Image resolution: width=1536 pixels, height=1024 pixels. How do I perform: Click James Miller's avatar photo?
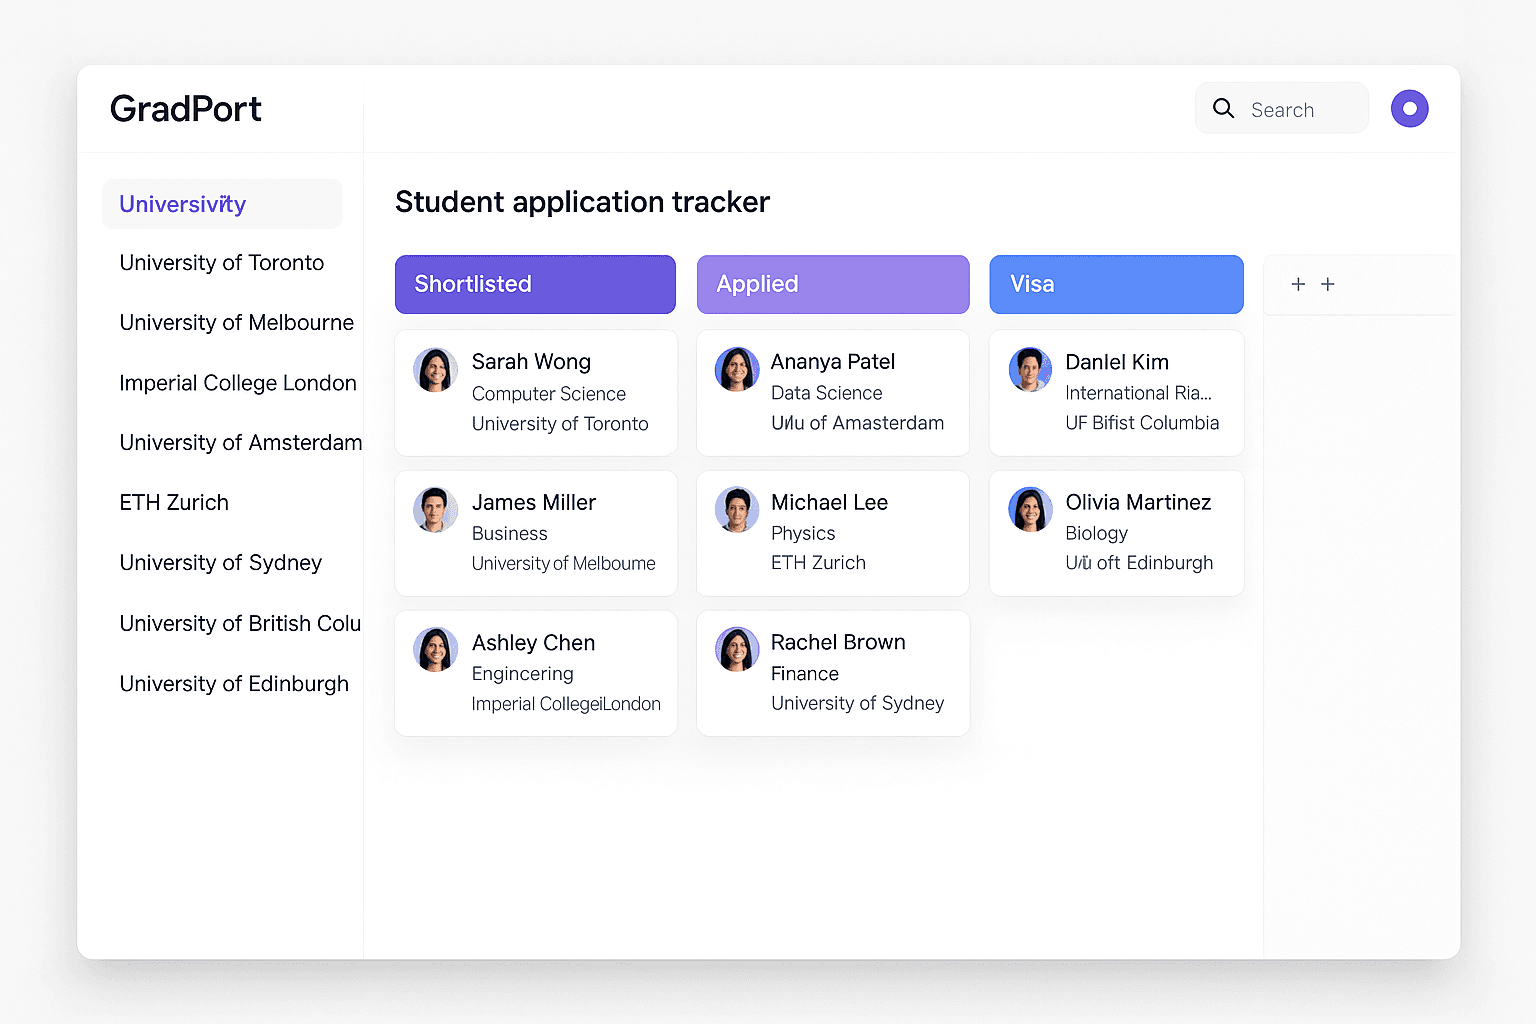[x=435, y=510]
